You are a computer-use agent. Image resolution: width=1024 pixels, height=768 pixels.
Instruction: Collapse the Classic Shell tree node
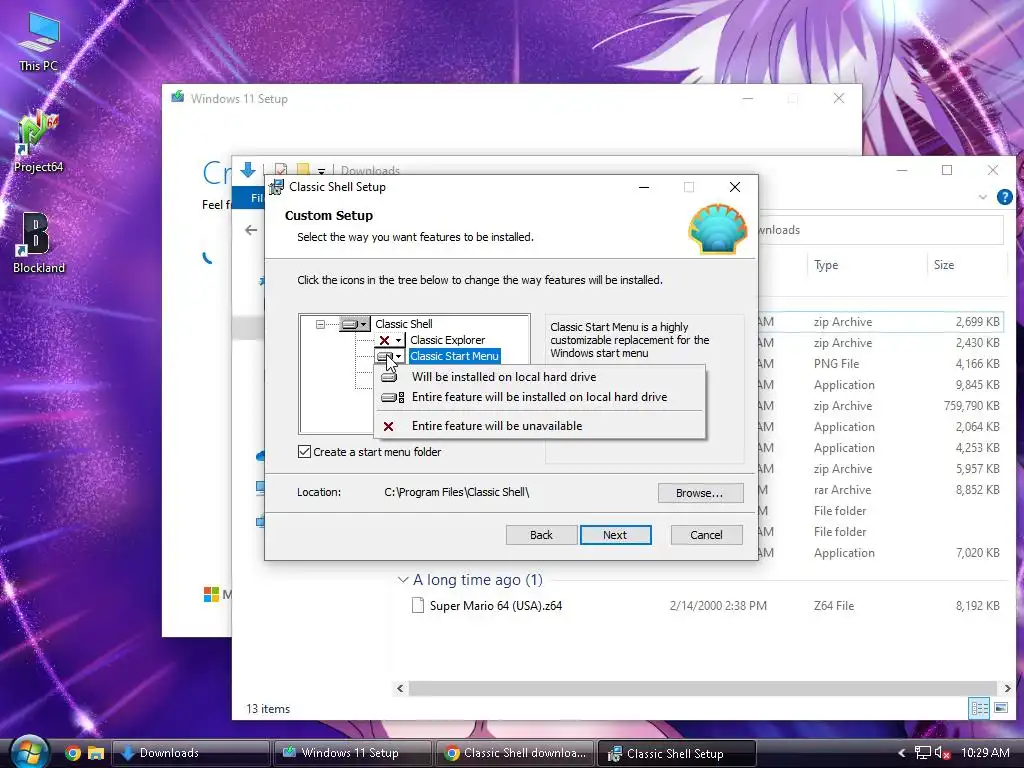tap(320, 324)
